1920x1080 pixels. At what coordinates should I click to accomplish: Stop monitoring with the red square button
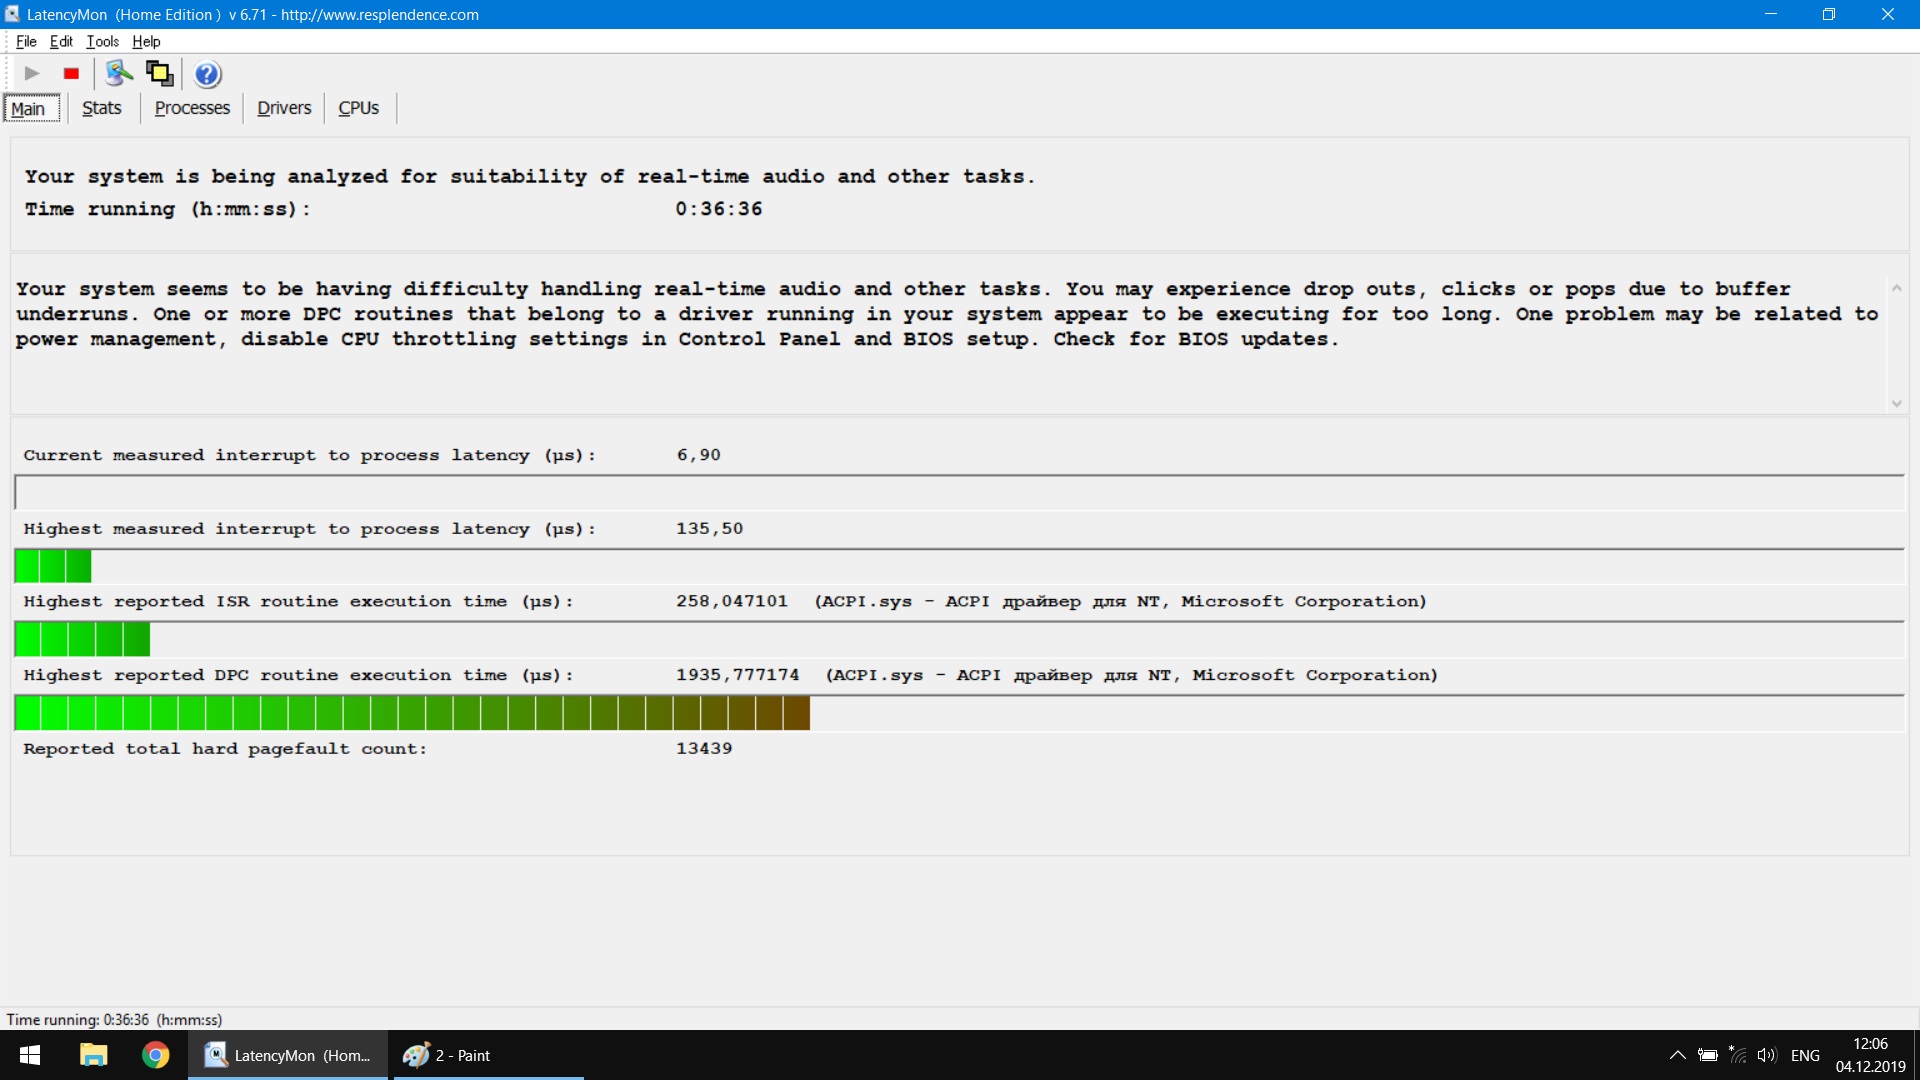click(71, 73)
